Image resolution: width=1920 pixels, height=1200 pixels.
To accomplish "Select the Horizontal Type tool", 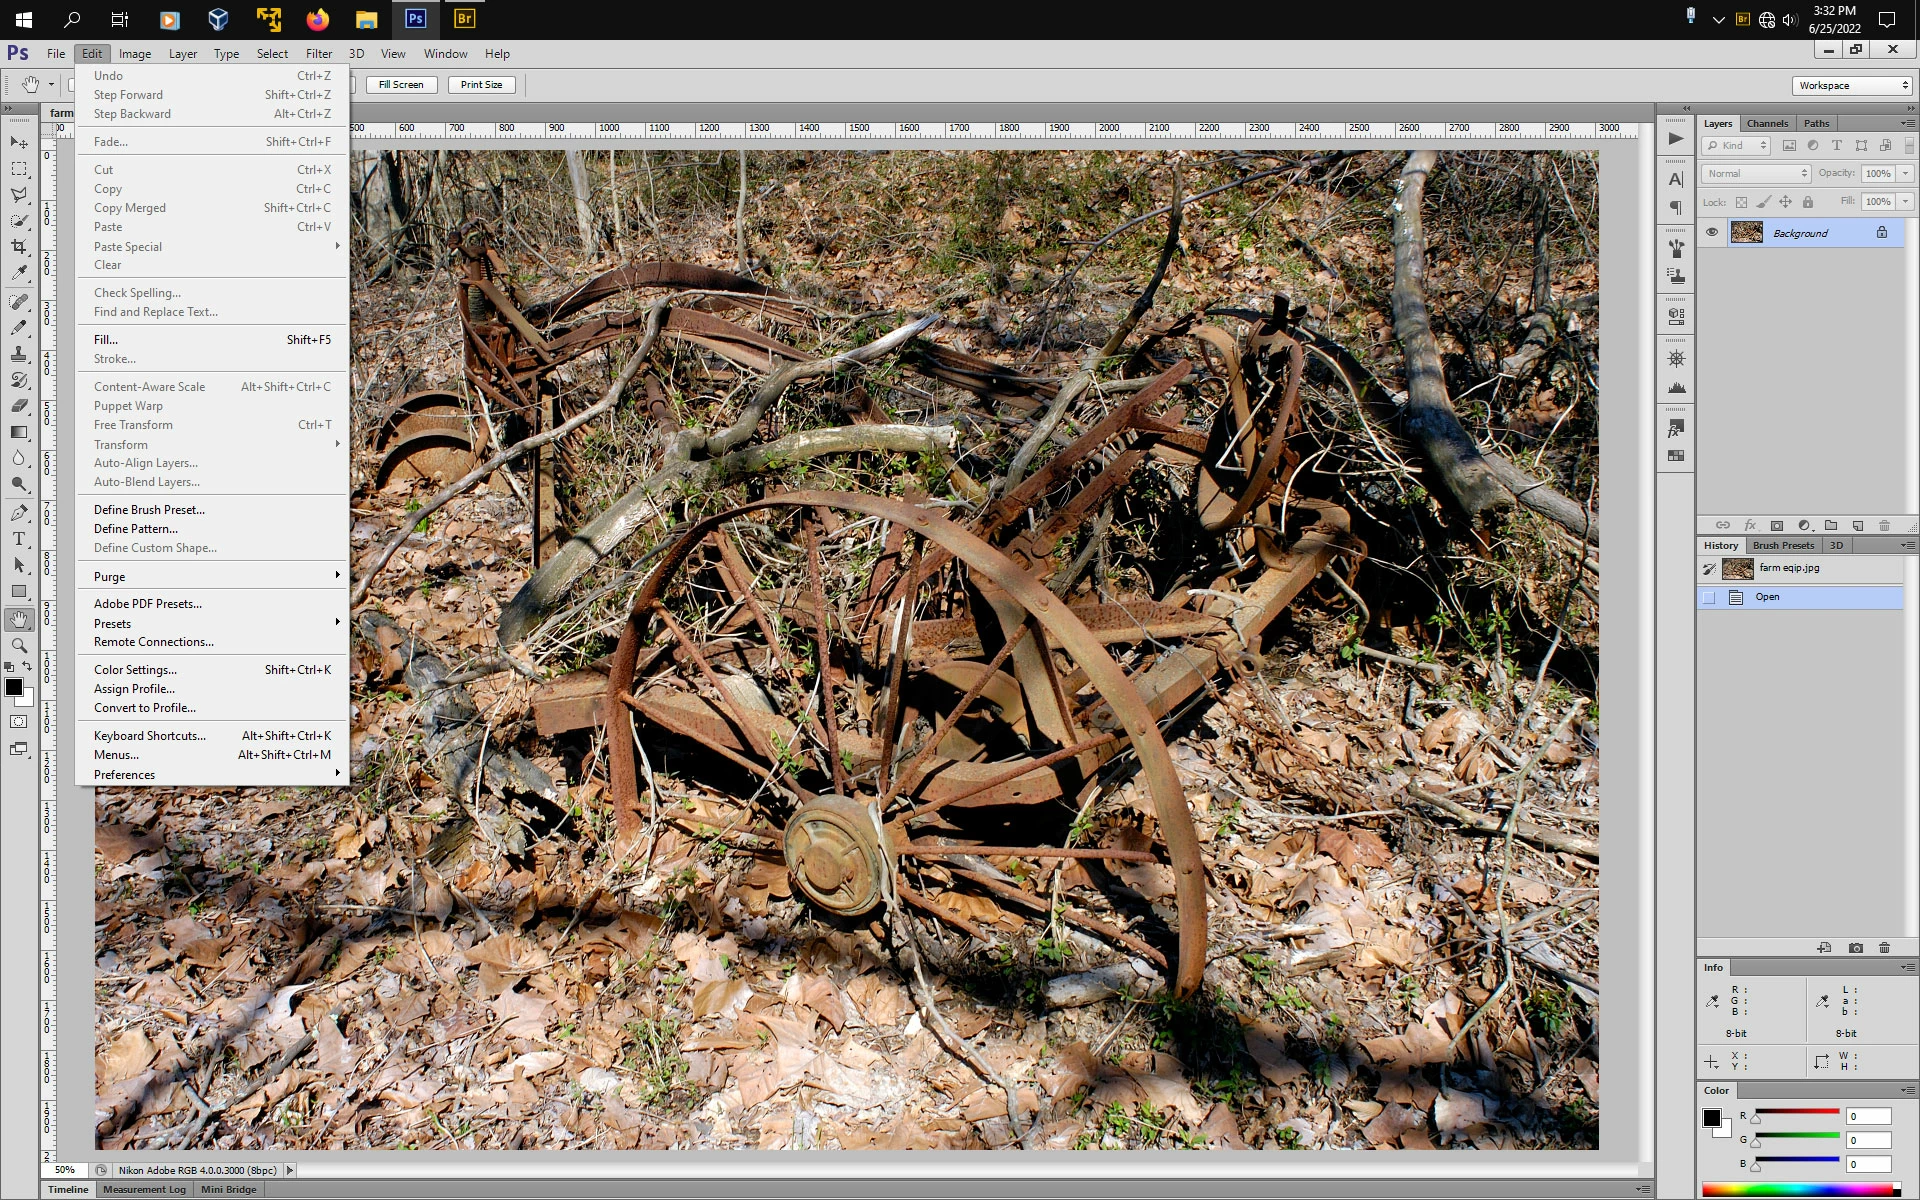I will click(x=19, y=539).
